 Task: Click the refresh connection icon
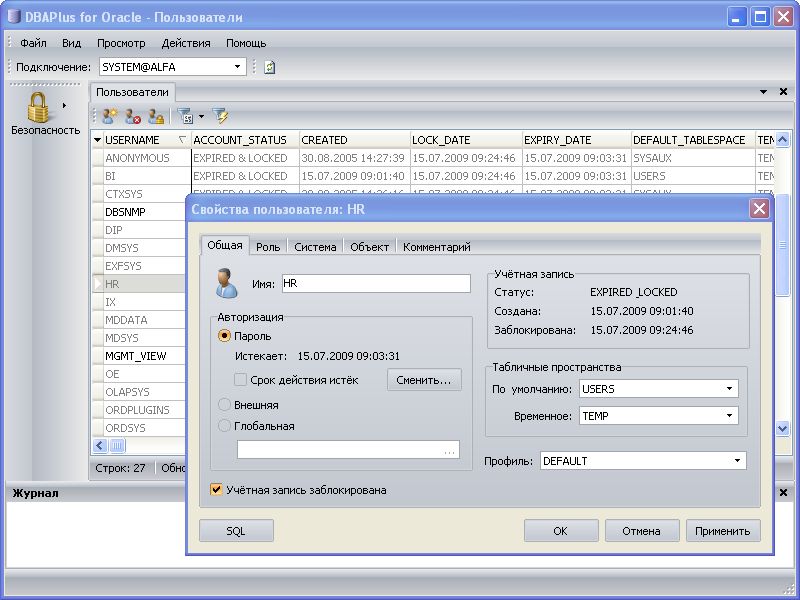coord(269,67)
